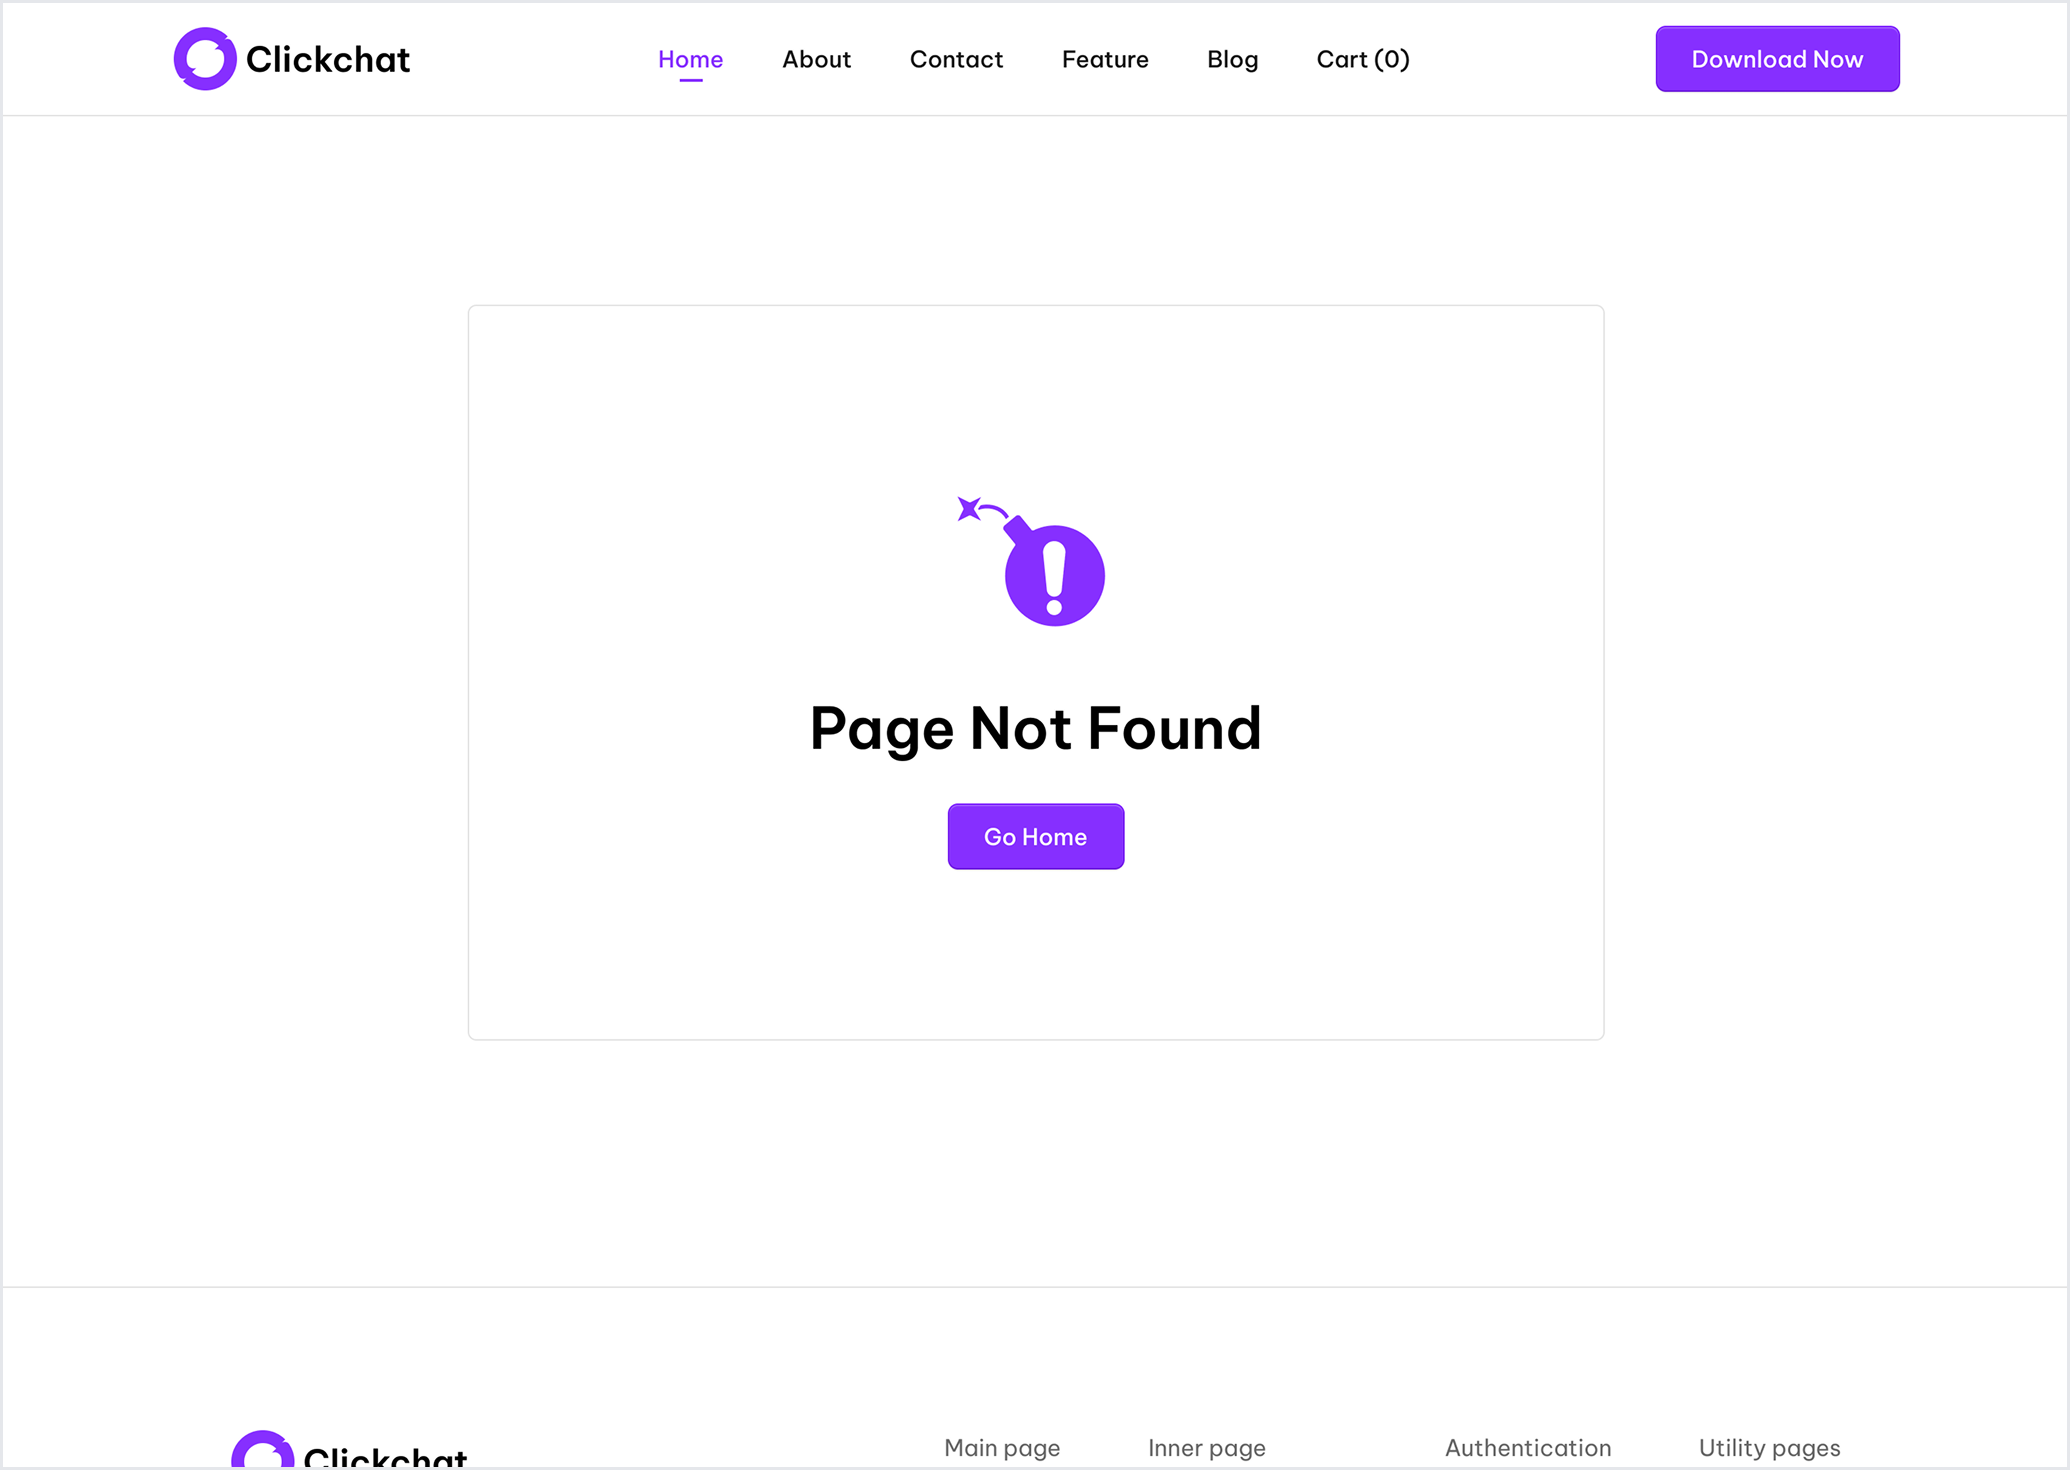Image resolution: width=2070 pixels, height=1470 pixels.
Task: Click the Download Now button
Action: 1777,59
